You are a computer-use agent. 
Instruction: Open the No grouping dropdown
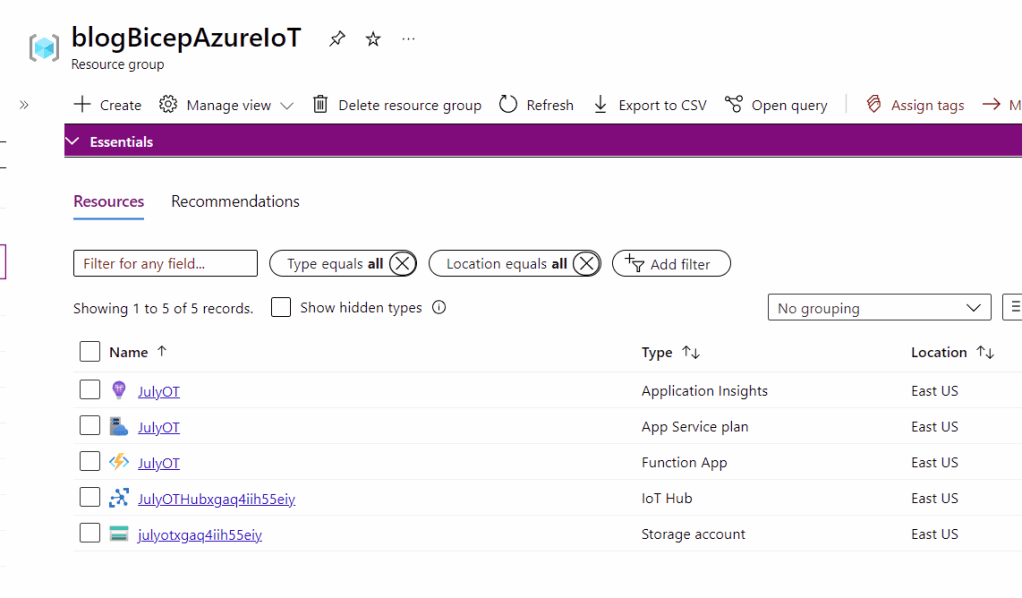(x=878, y=308)
